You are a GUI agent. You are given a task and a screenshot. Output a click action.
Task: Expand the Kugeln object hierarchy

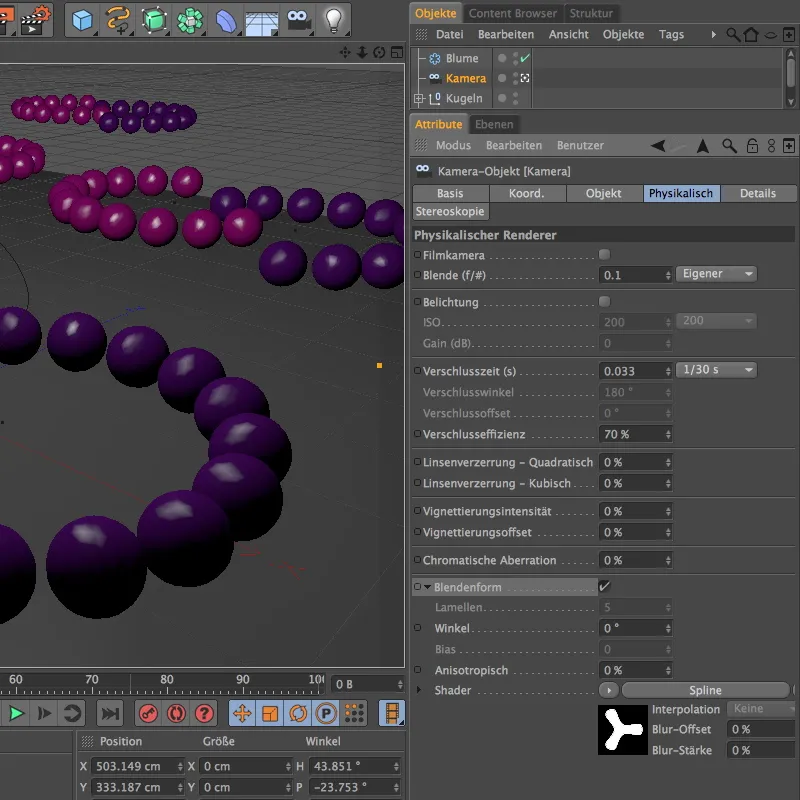click(x=419, y=98)
